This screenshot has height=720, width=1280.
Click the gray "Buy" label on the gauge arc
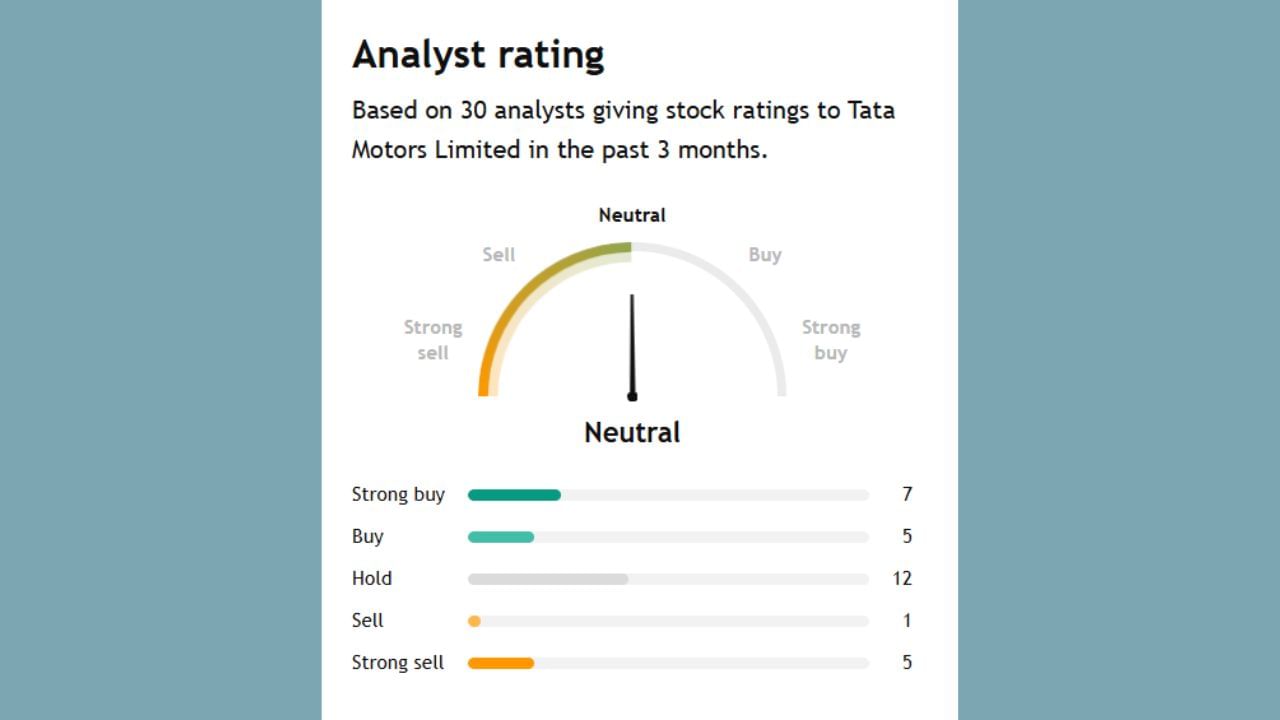pos(765,255)
